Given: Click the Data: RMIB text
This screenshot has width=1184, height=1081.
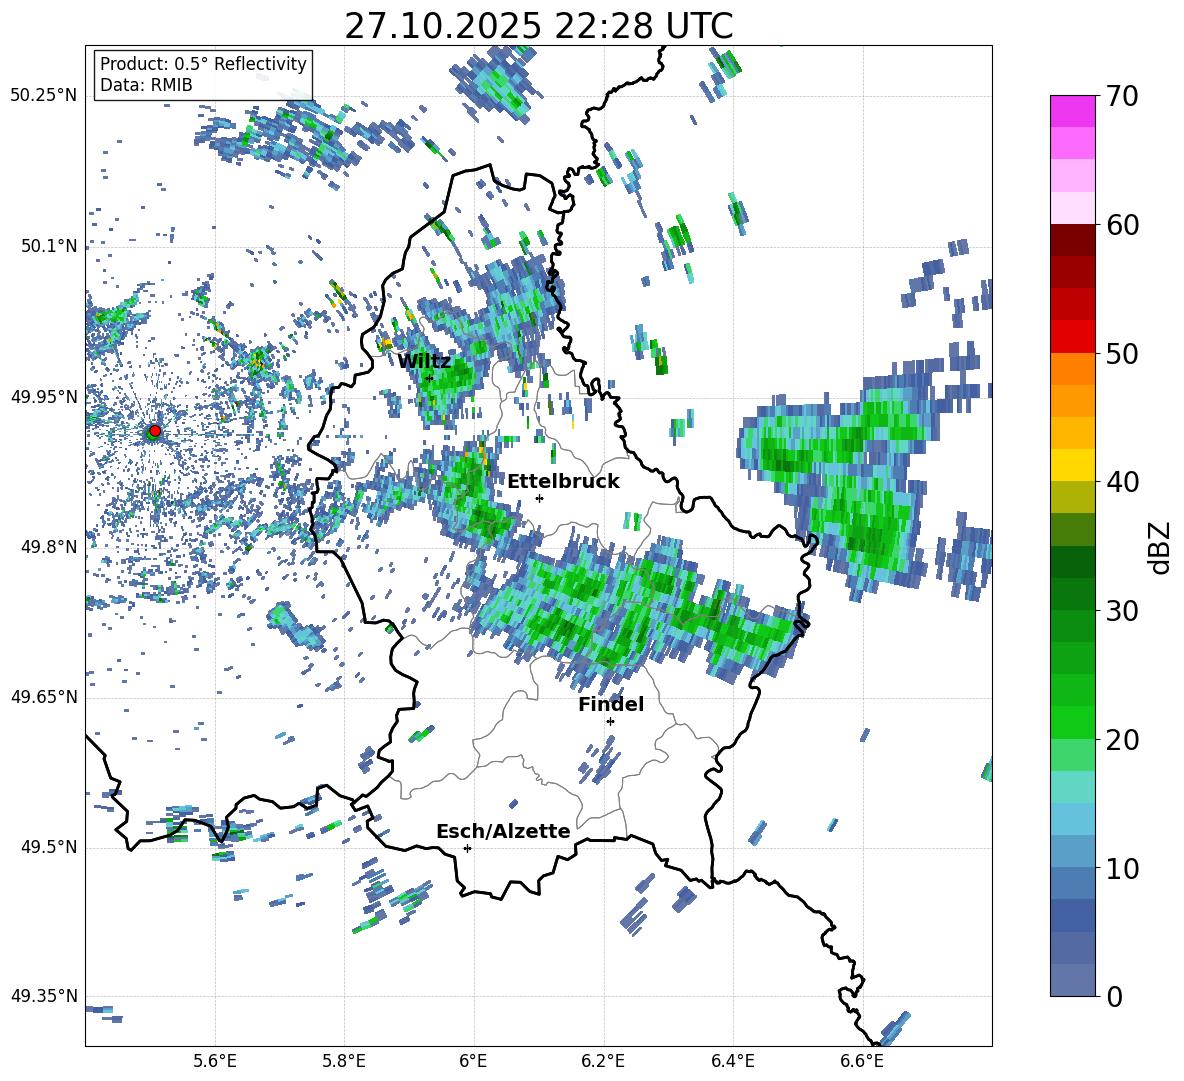Looking at the screenshot, I should [x=146, y=85].
